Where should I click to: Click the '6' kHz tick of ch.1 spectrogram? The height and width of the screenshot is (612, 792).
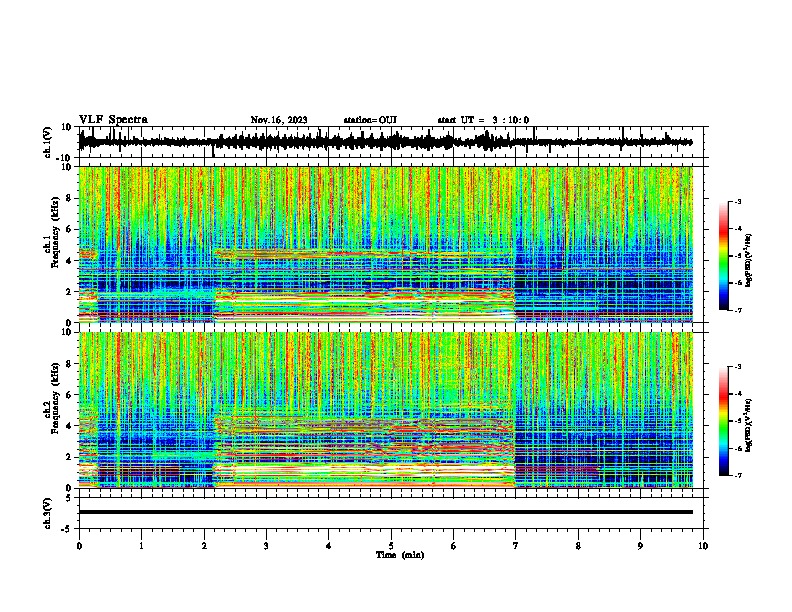(x=69, y=229)
